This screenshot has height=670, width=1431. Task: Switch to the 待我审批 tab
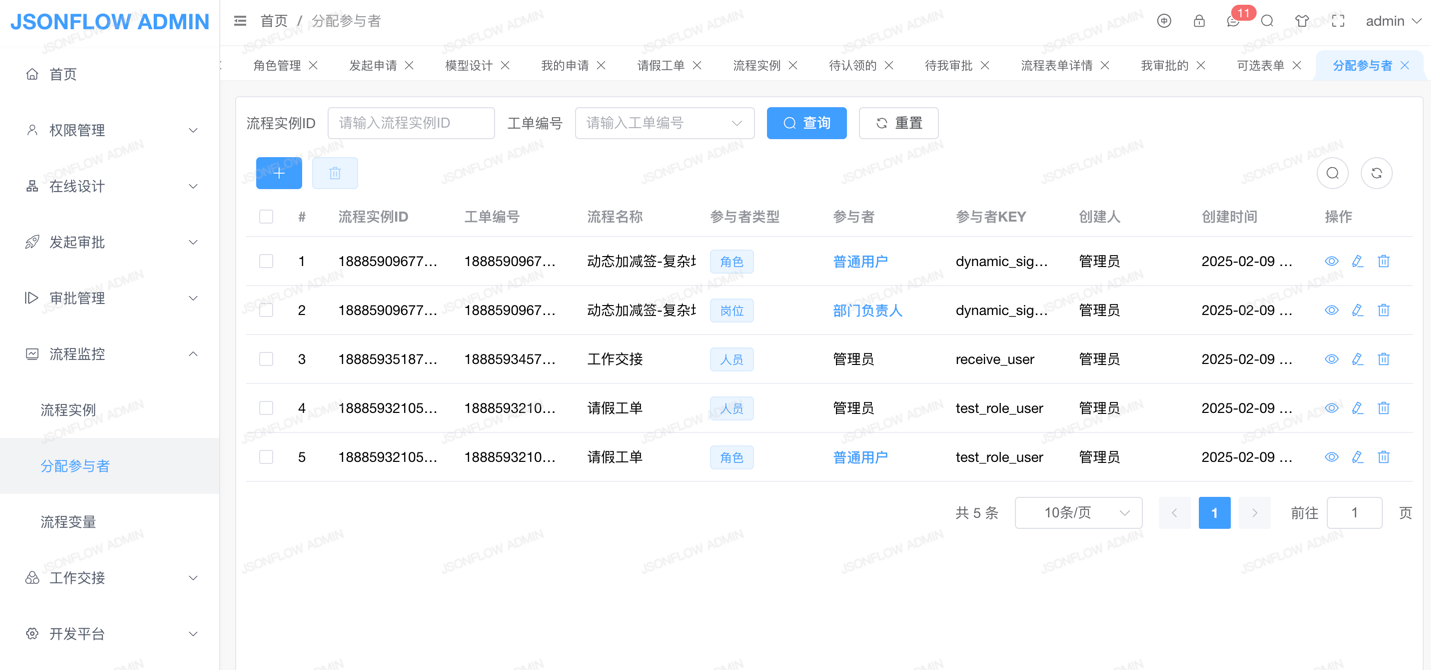coord(948,65)
